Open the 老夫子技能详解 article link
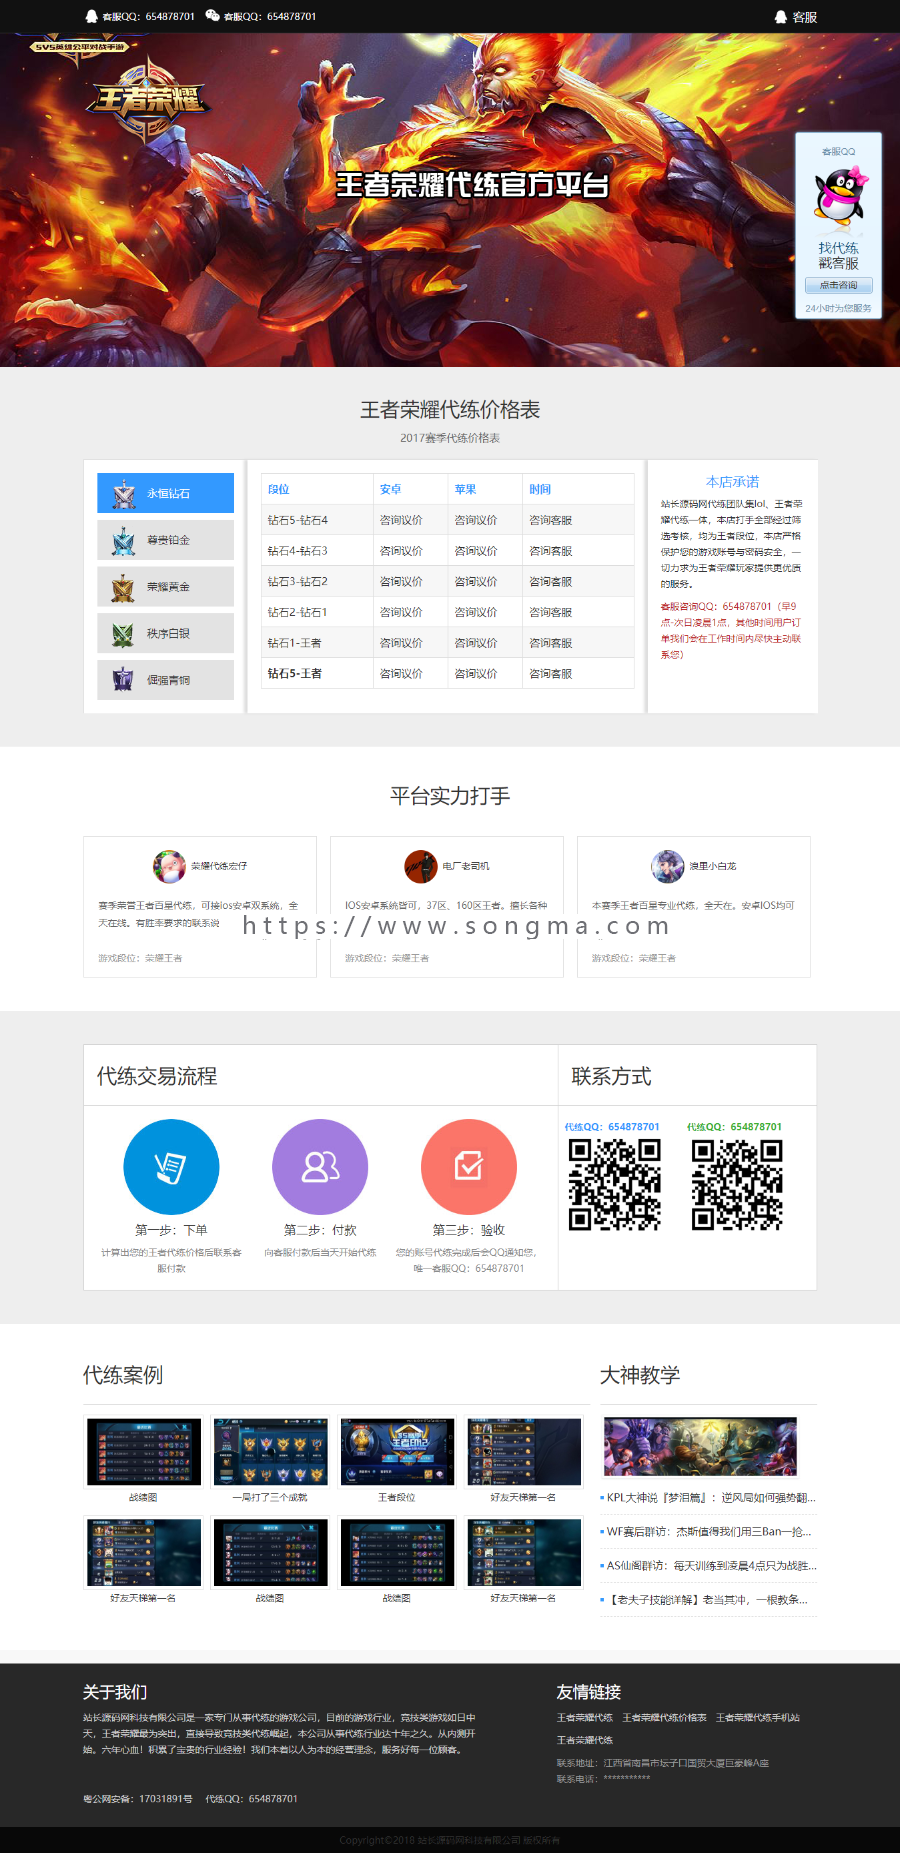Image resolution: width=900 pixels, height=1853 pixels. (706, 1600)
